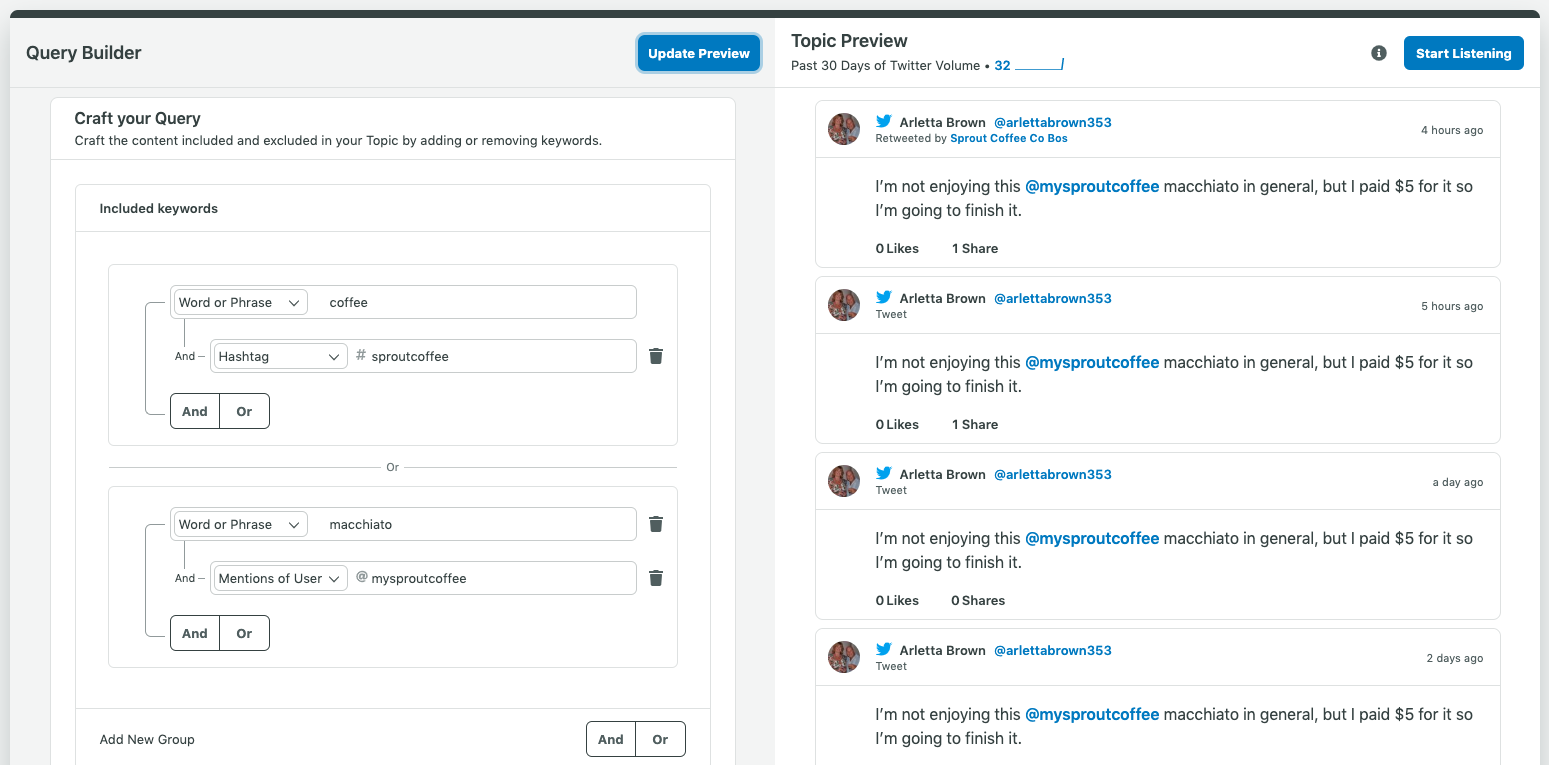Open @arlettabrown353 on the 4 hours ago tweet
Viewport: 1549px width, 765px height.
tap(1053, 122)
